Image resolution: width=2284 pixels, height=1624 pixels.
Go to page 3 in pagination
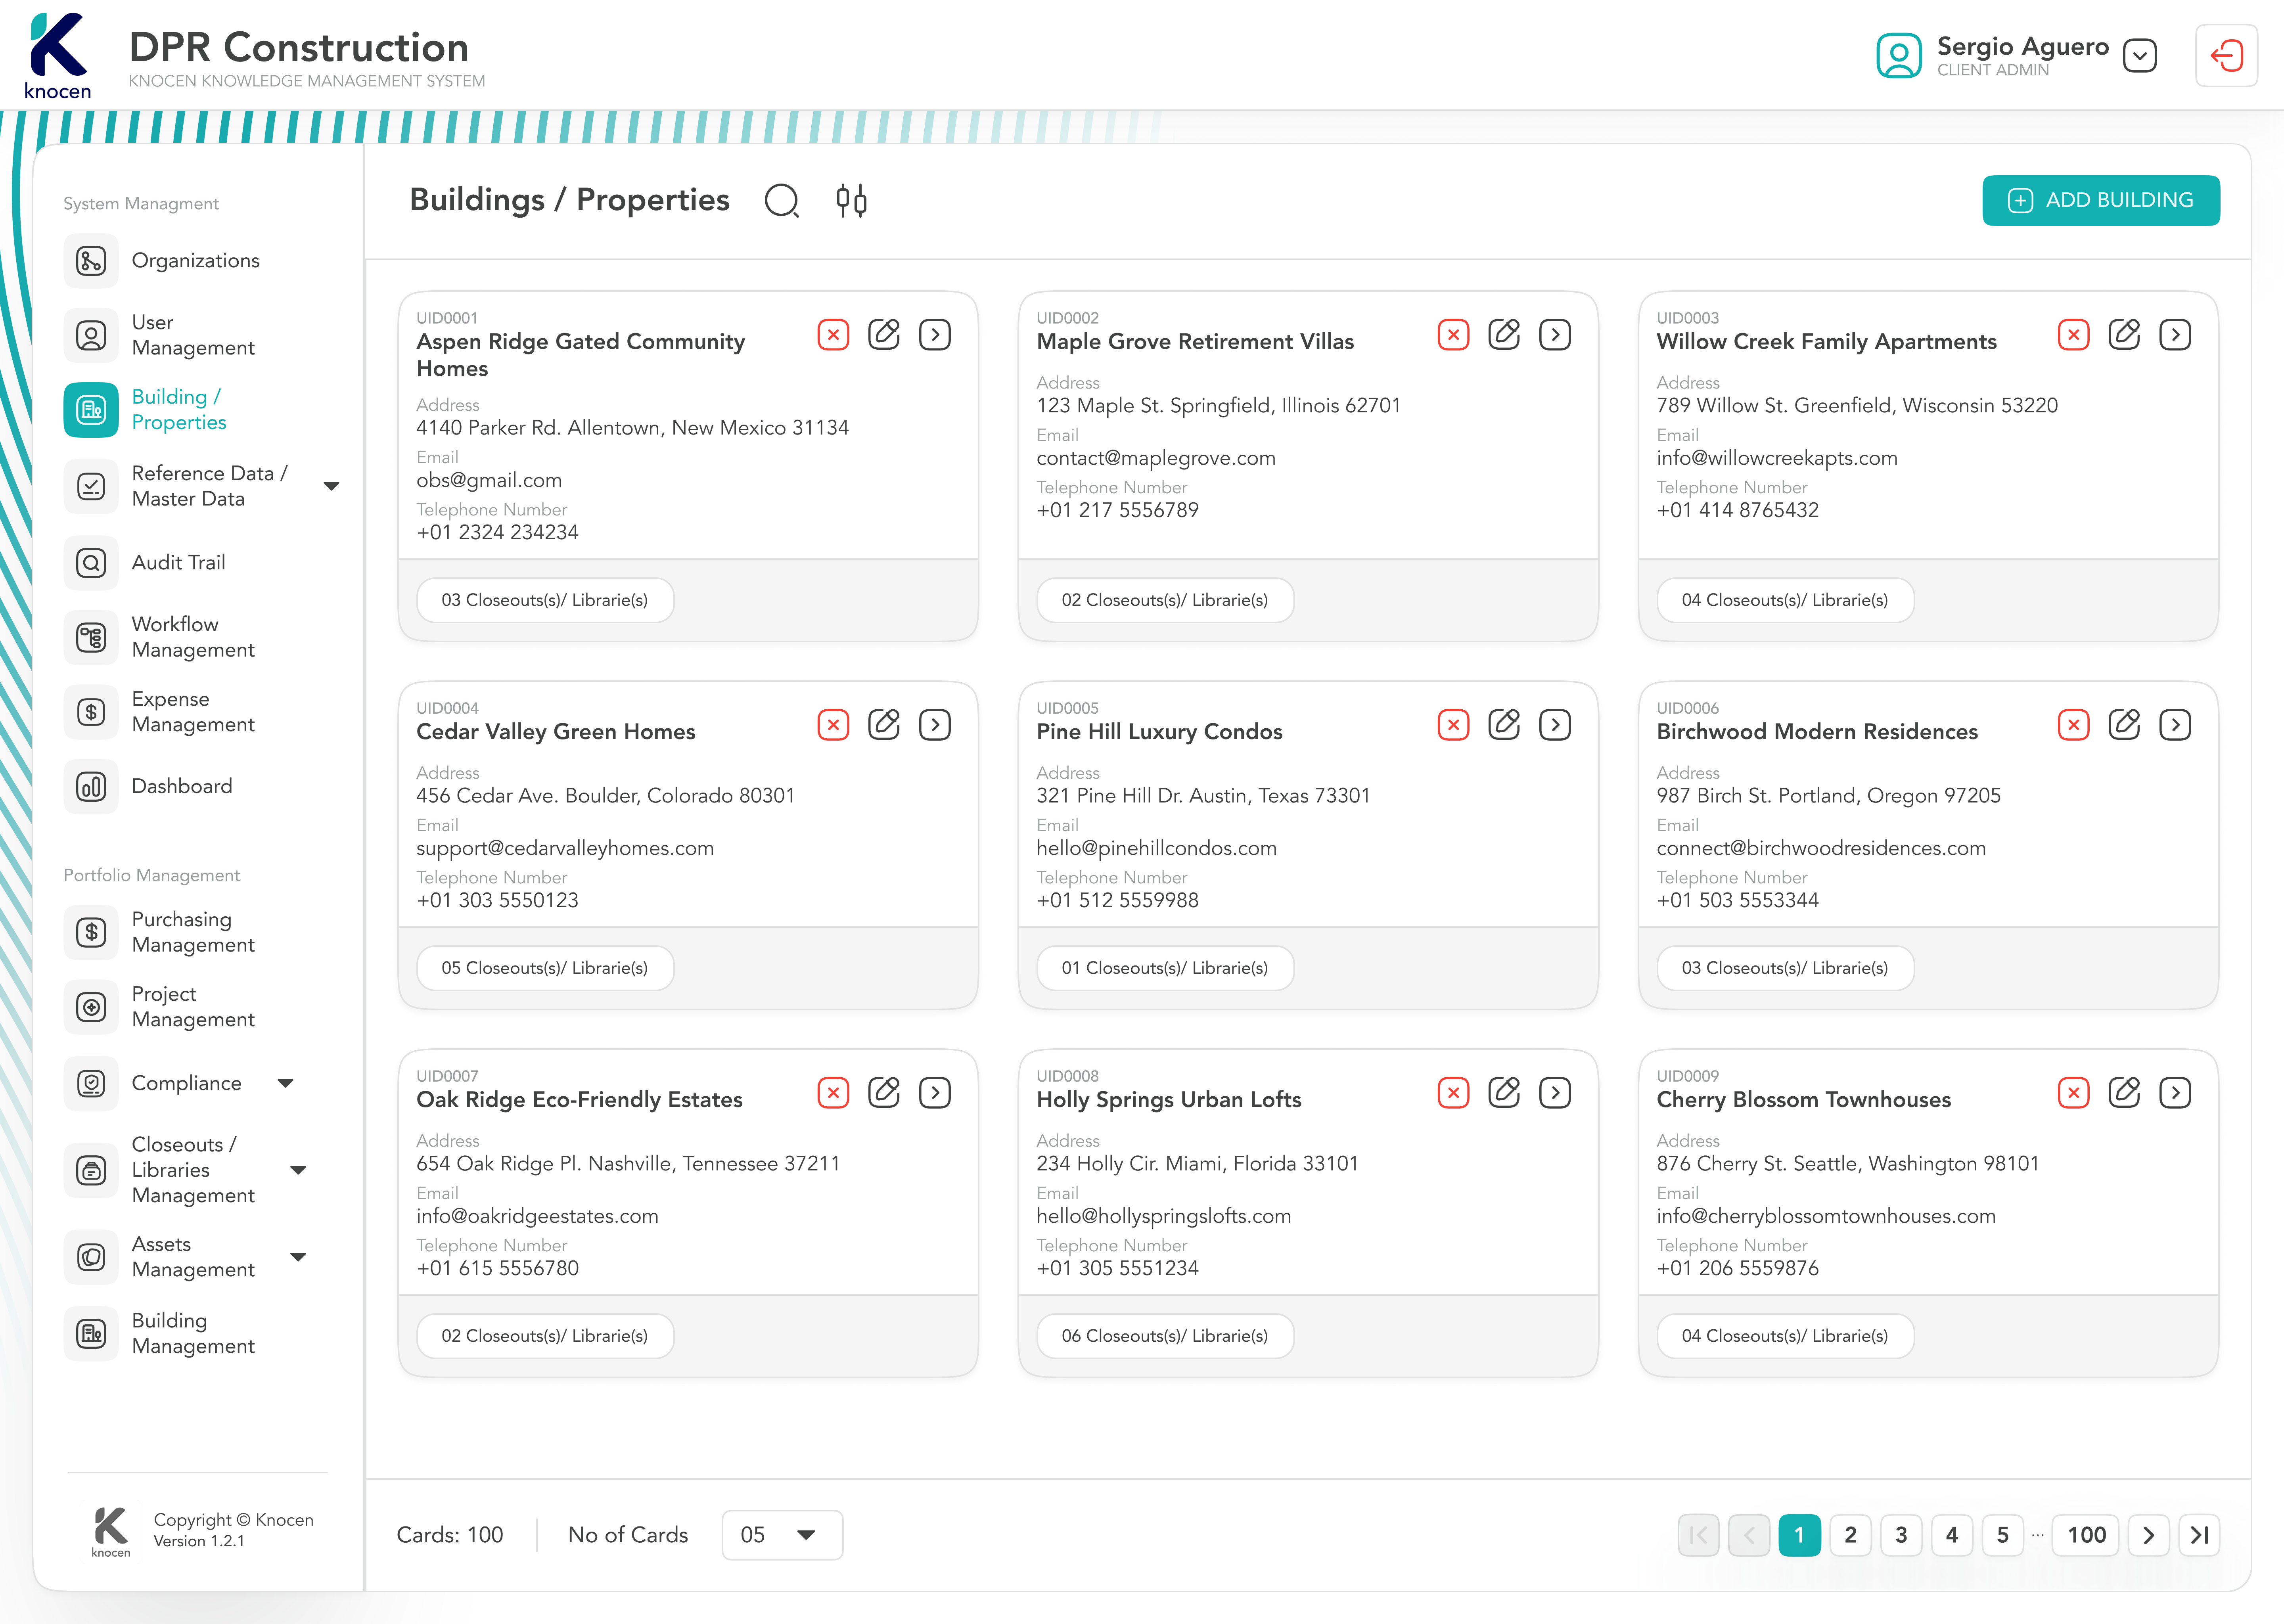click(x=1900, y=1535)
